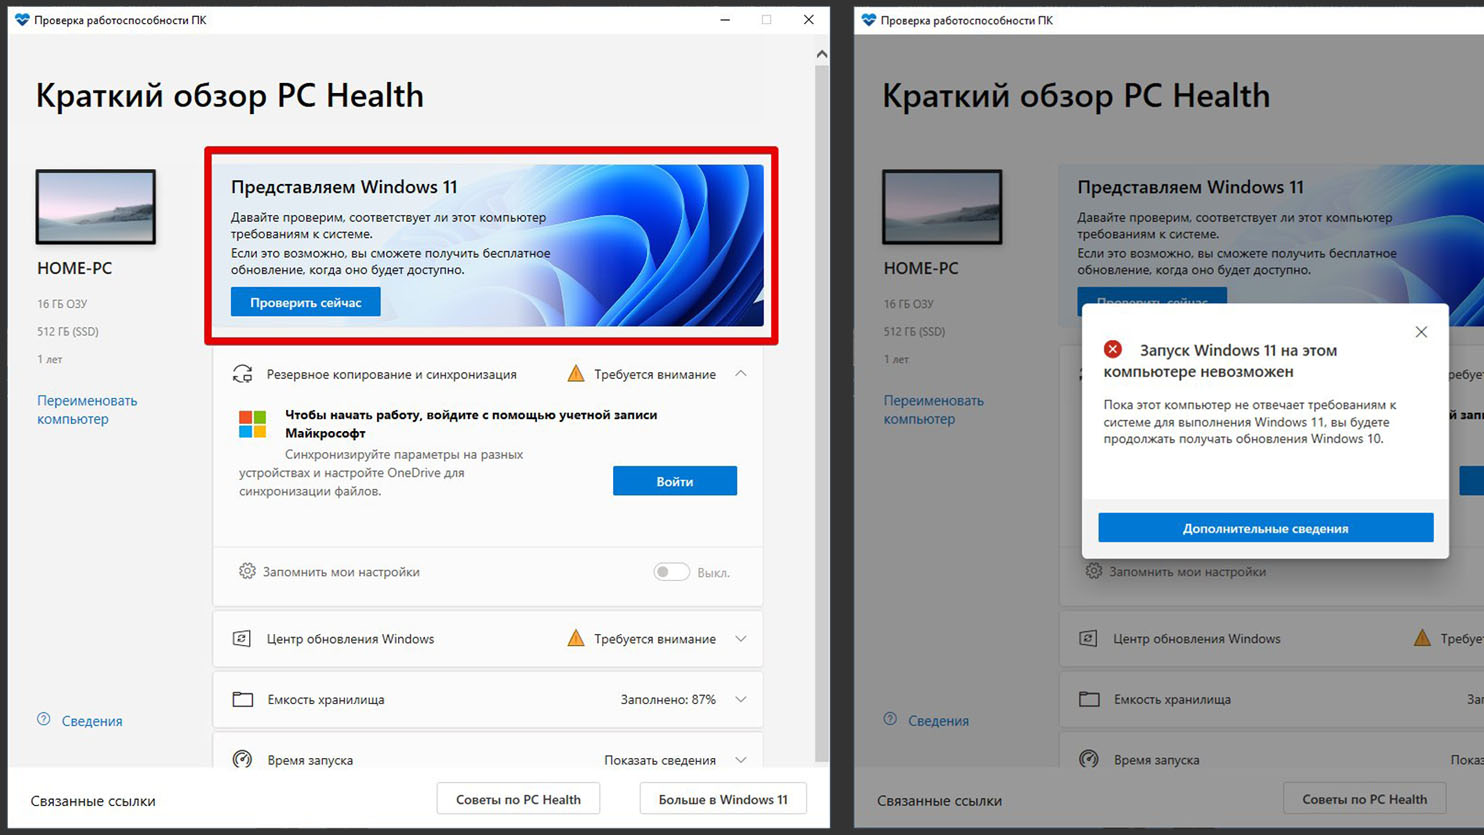Click the heart app icon in right window title bar

(868, 20)
